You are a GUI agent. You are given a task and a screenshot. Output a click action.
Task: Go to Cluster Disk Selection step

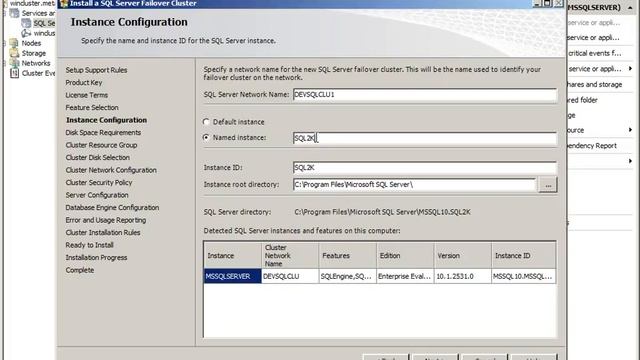(x=98, y=158)
